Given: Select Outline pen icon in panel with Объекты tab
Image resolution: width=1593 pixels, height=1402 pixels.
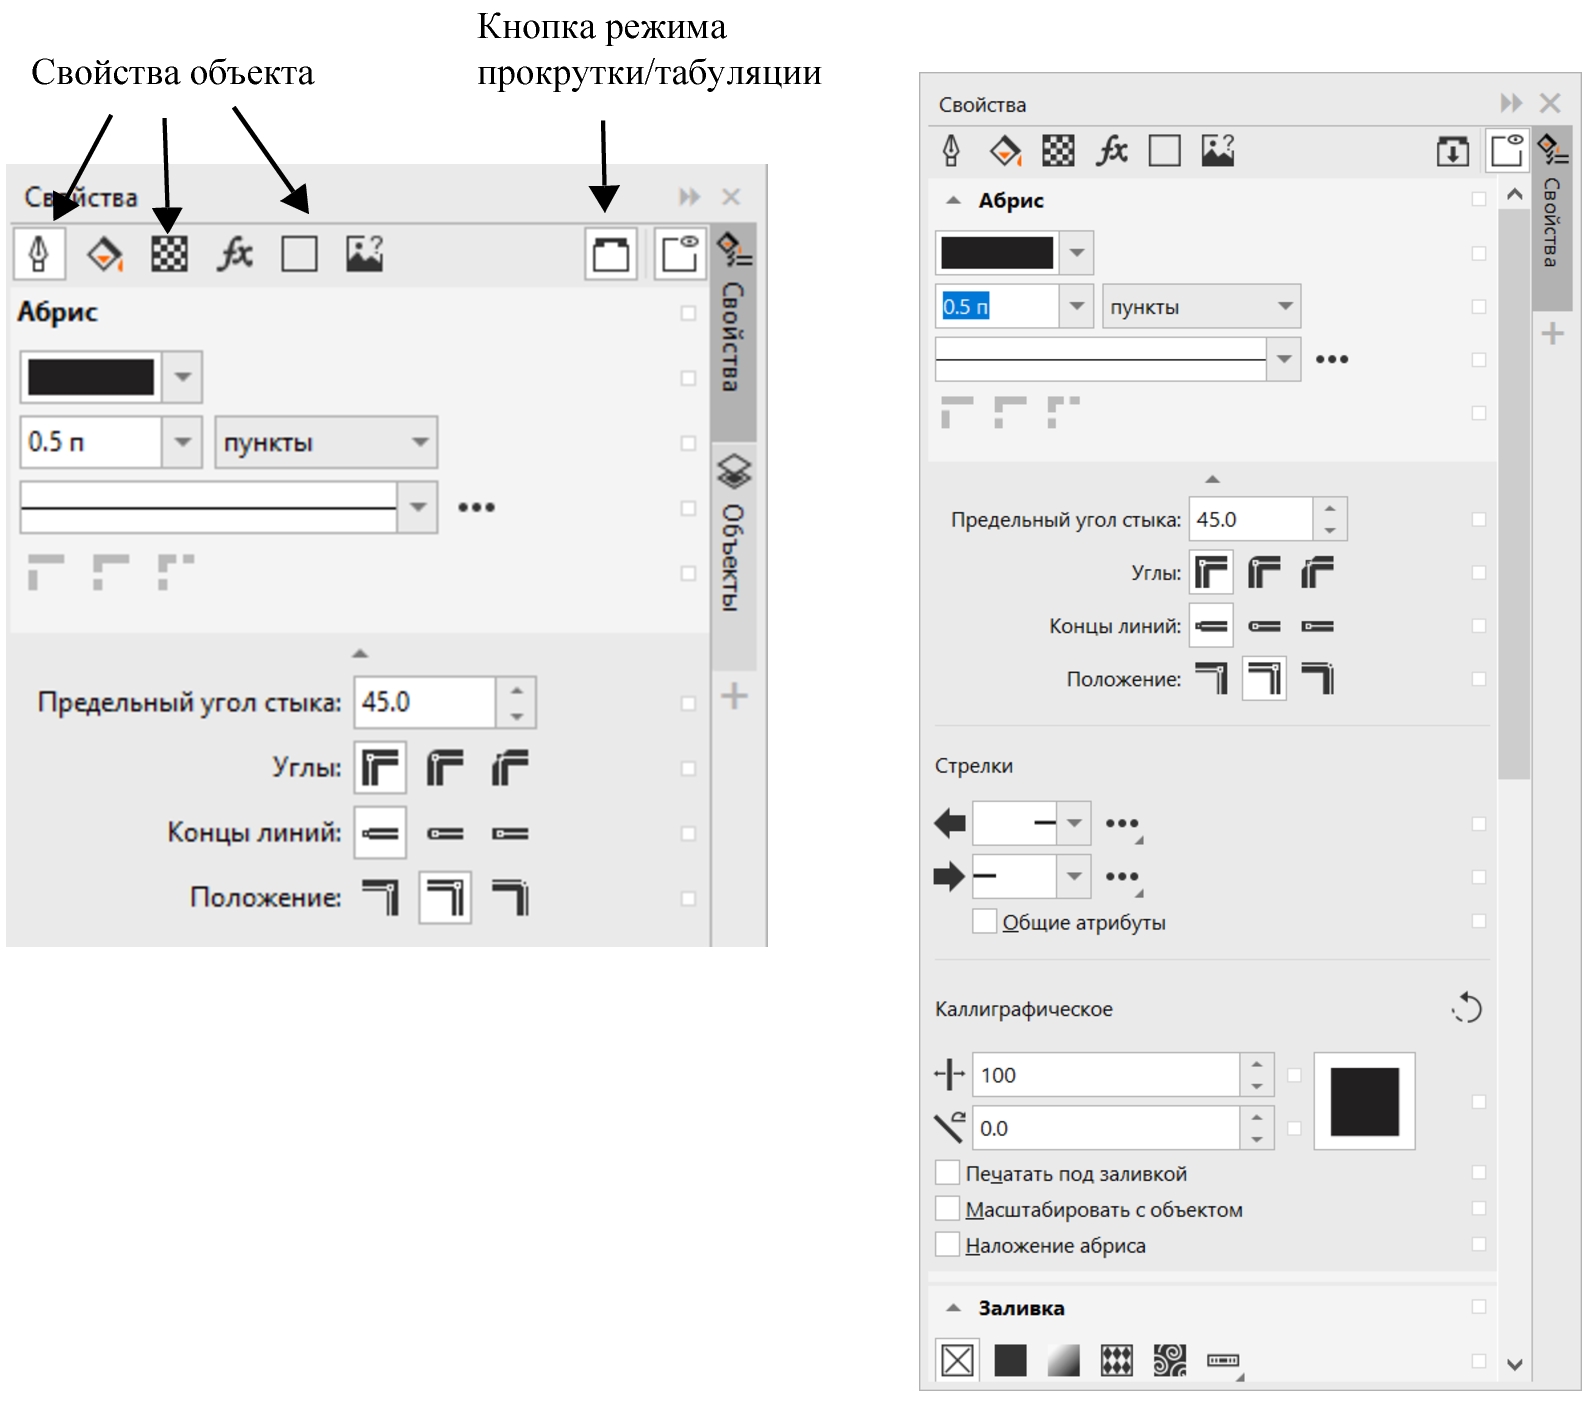Looking at the screenshot, I should pos(39,253).
